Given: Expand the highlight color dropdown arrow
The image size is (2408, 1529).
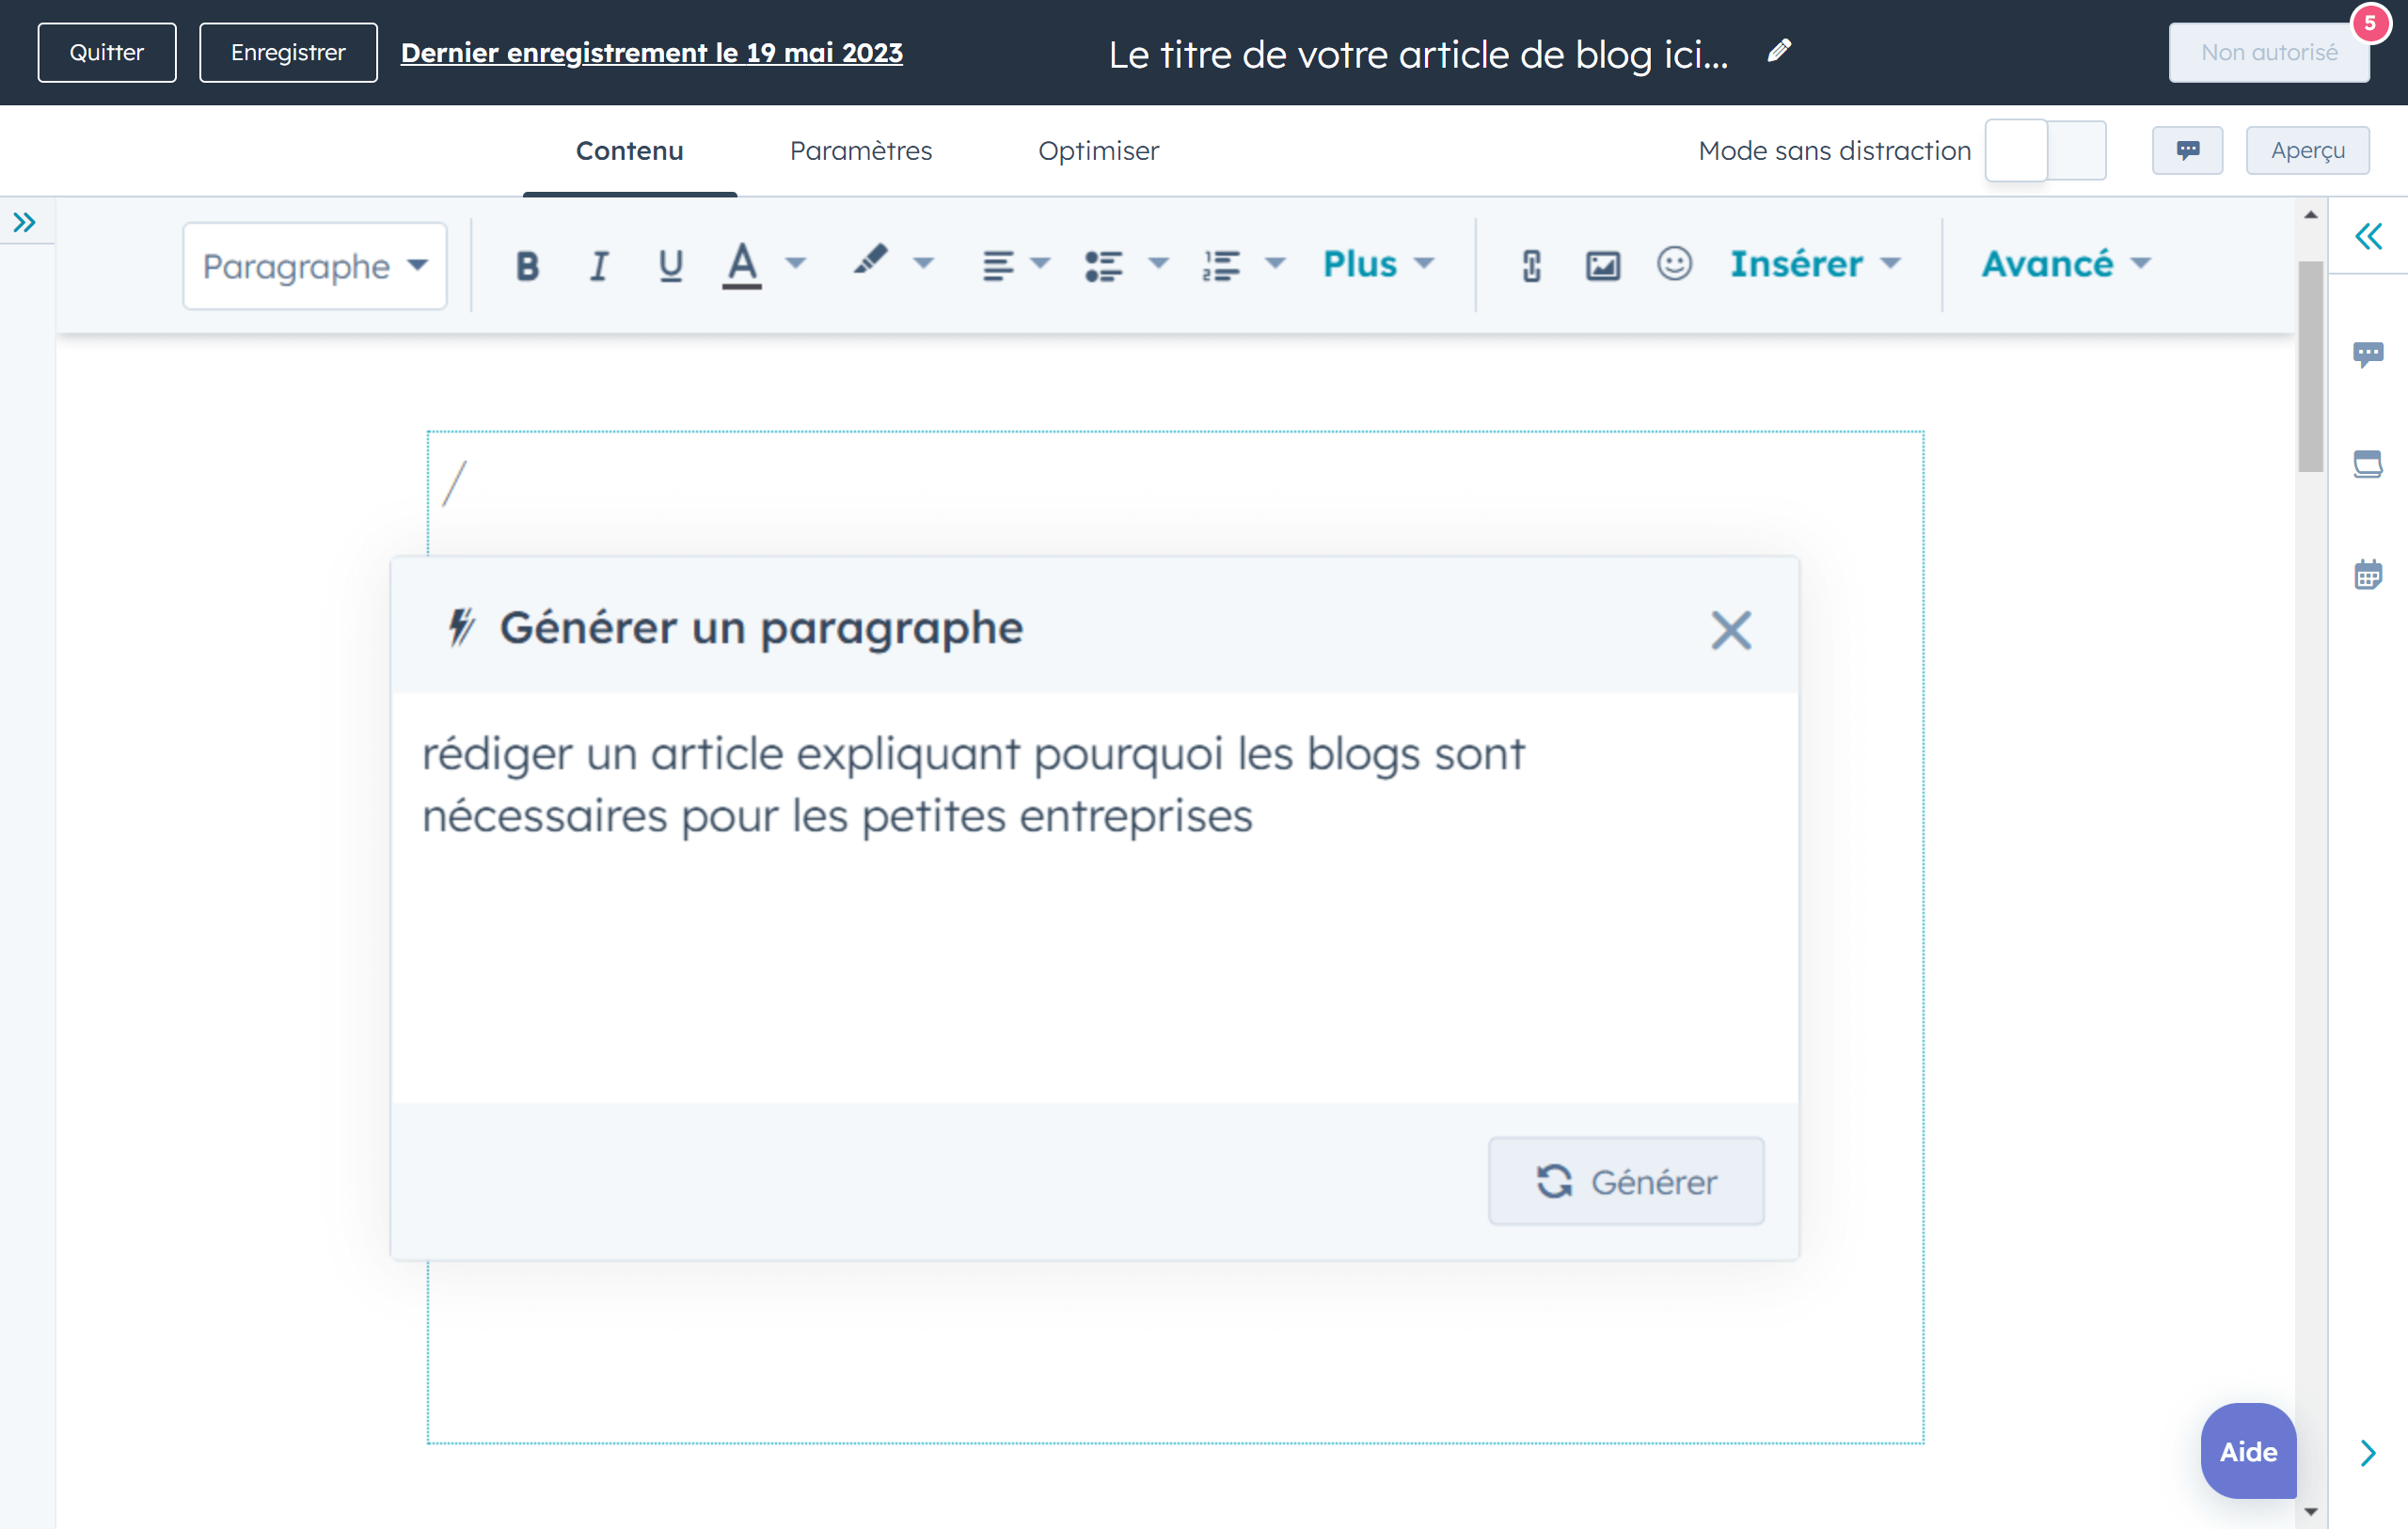Looking at the screenshot, I should click(x=924, y=264).
